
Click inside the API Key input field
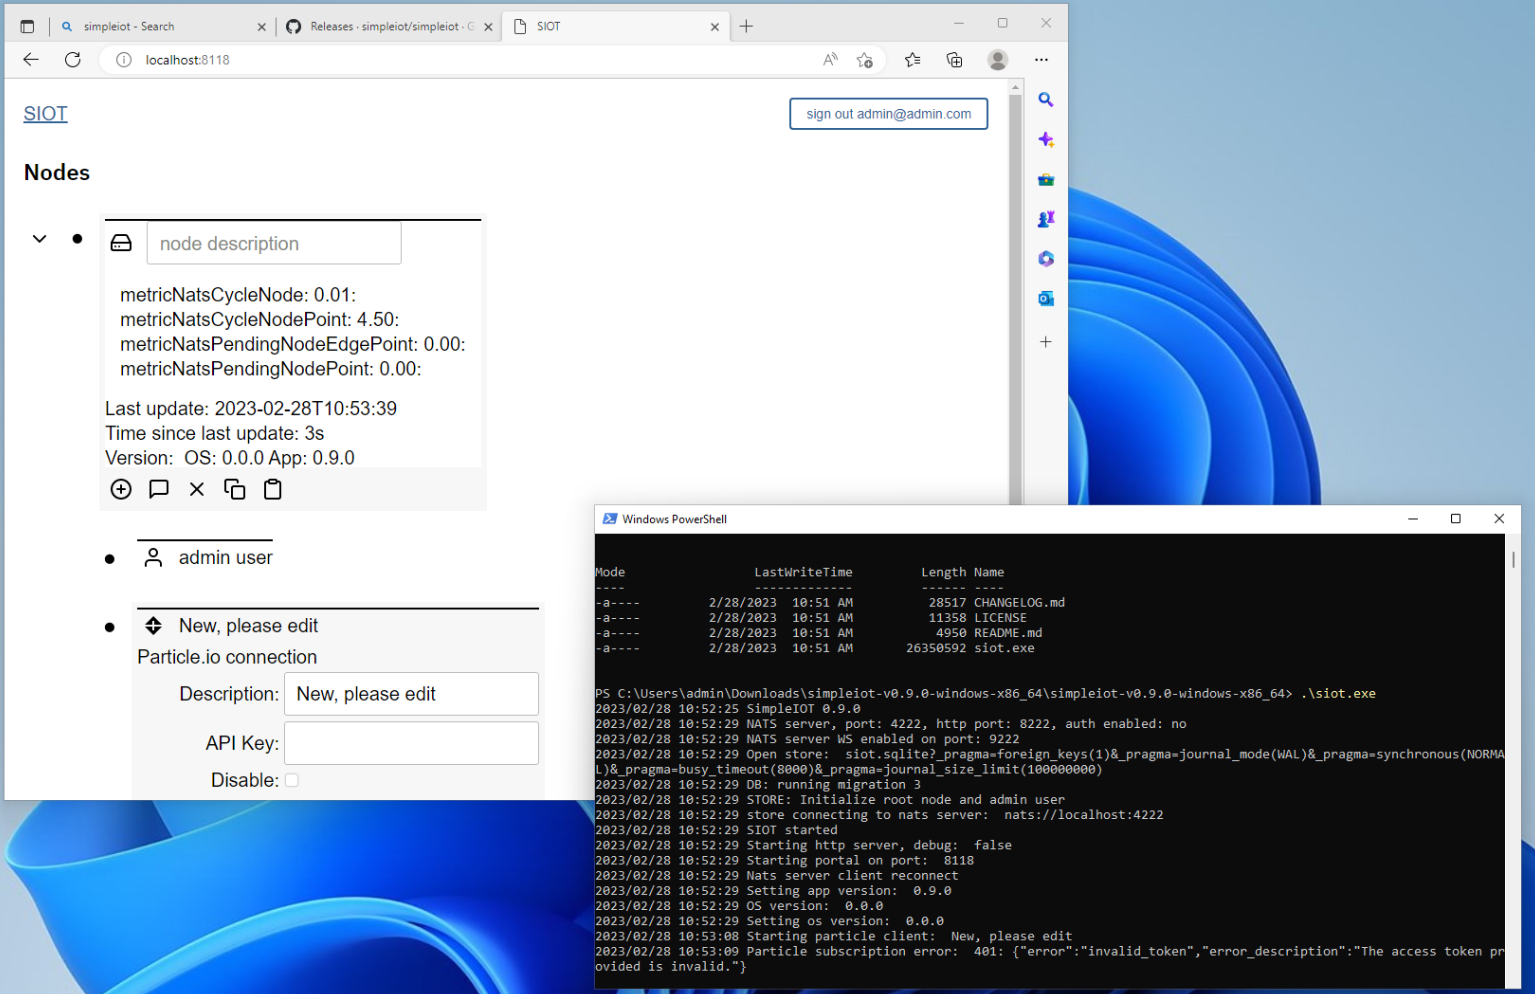click(x=410, y=742)
